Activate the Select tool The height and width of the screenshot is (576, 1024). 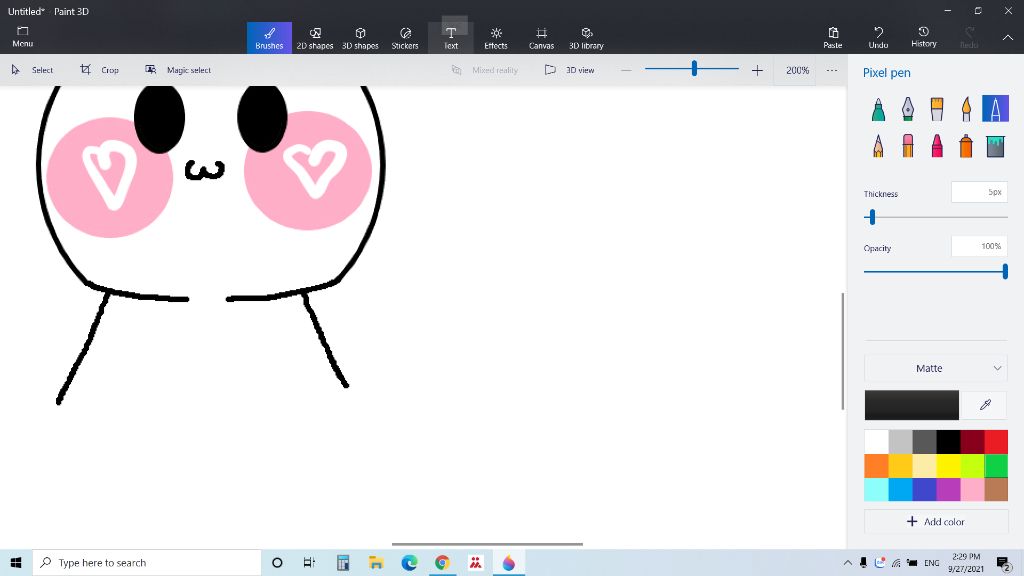coord(32,70)
